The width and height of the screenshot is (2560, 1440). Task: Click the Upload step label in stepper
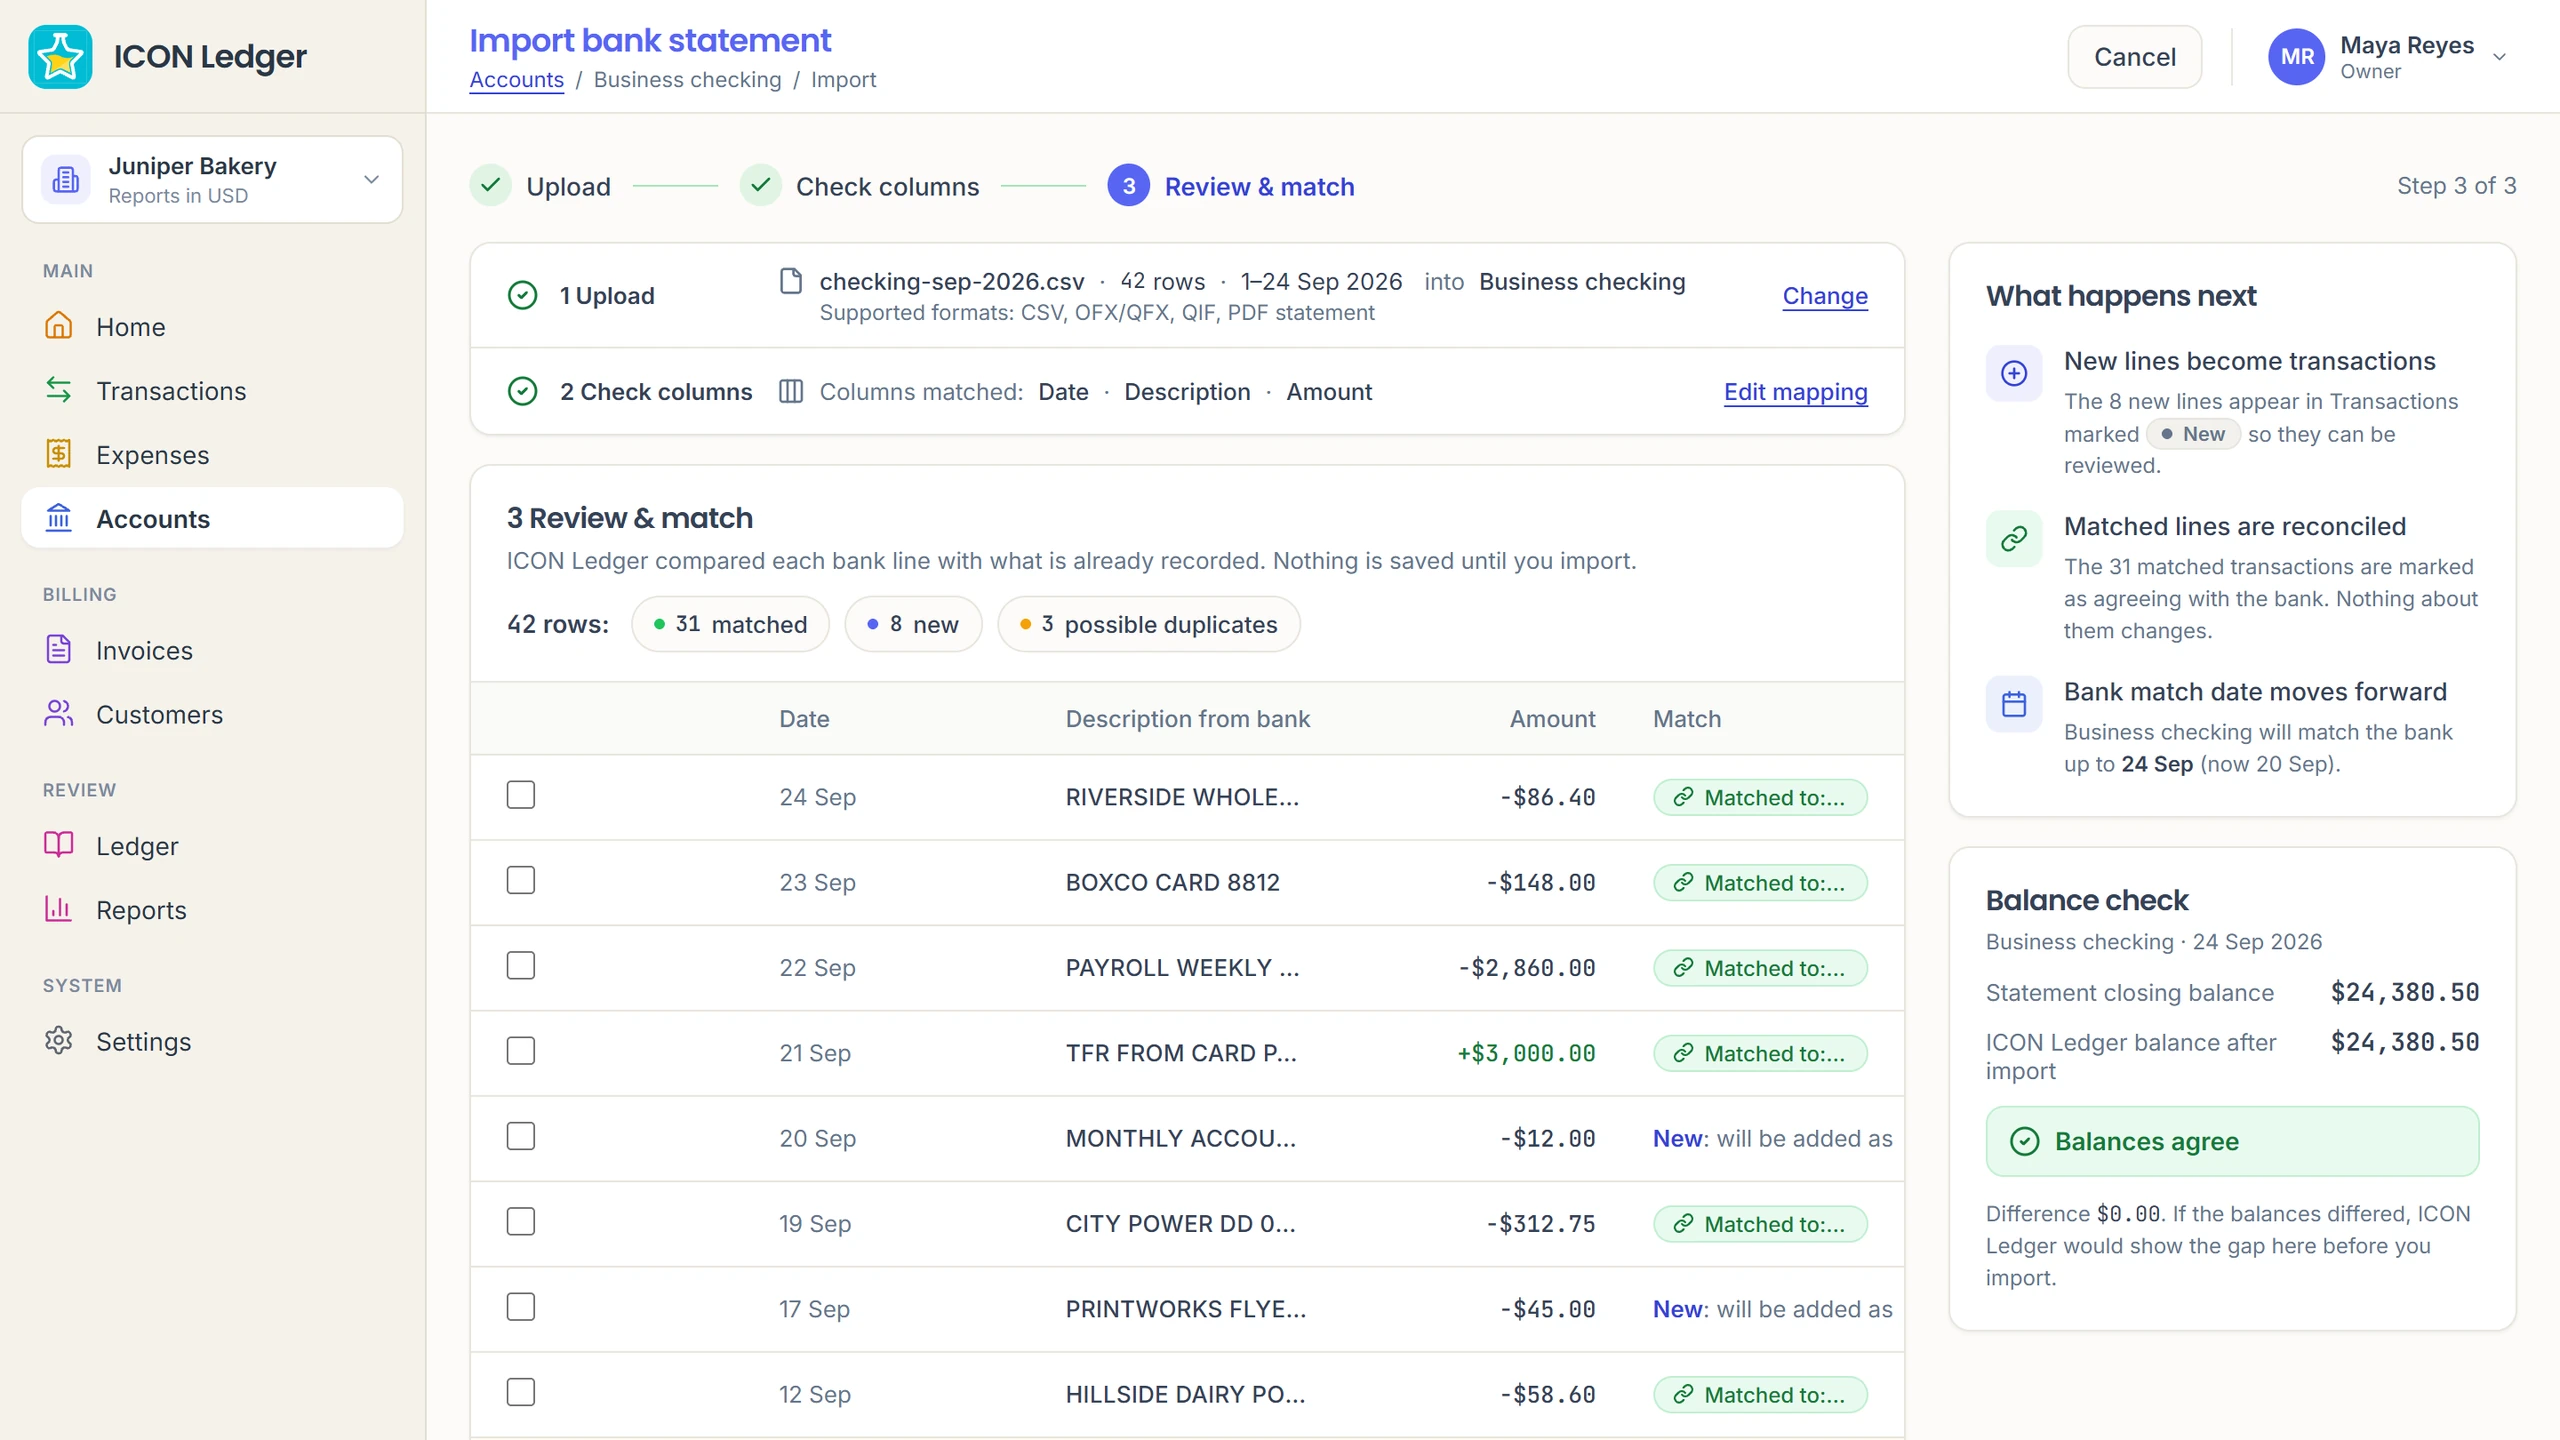[x=568, y=187]
